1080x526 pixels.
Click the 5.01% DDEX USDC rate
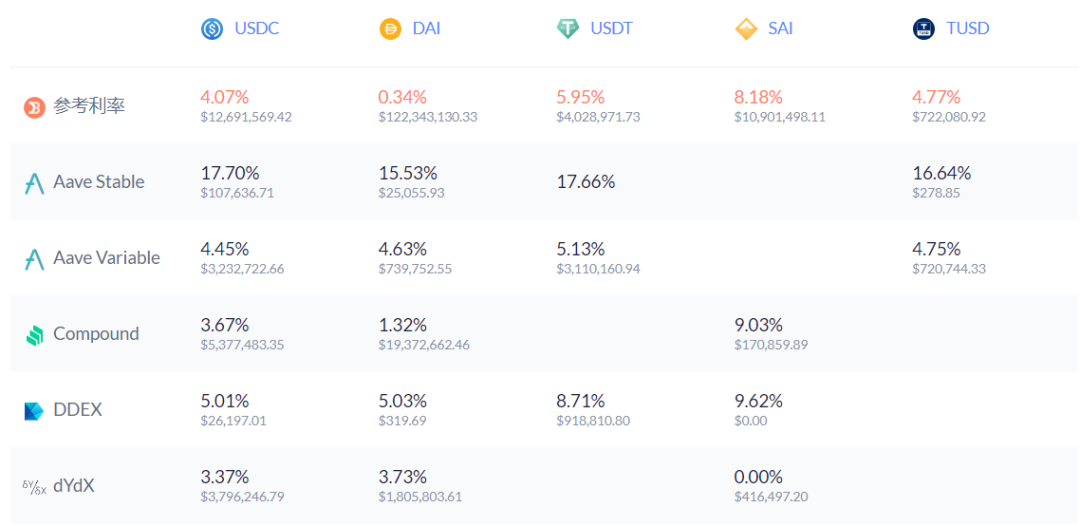tap(225, 401)
